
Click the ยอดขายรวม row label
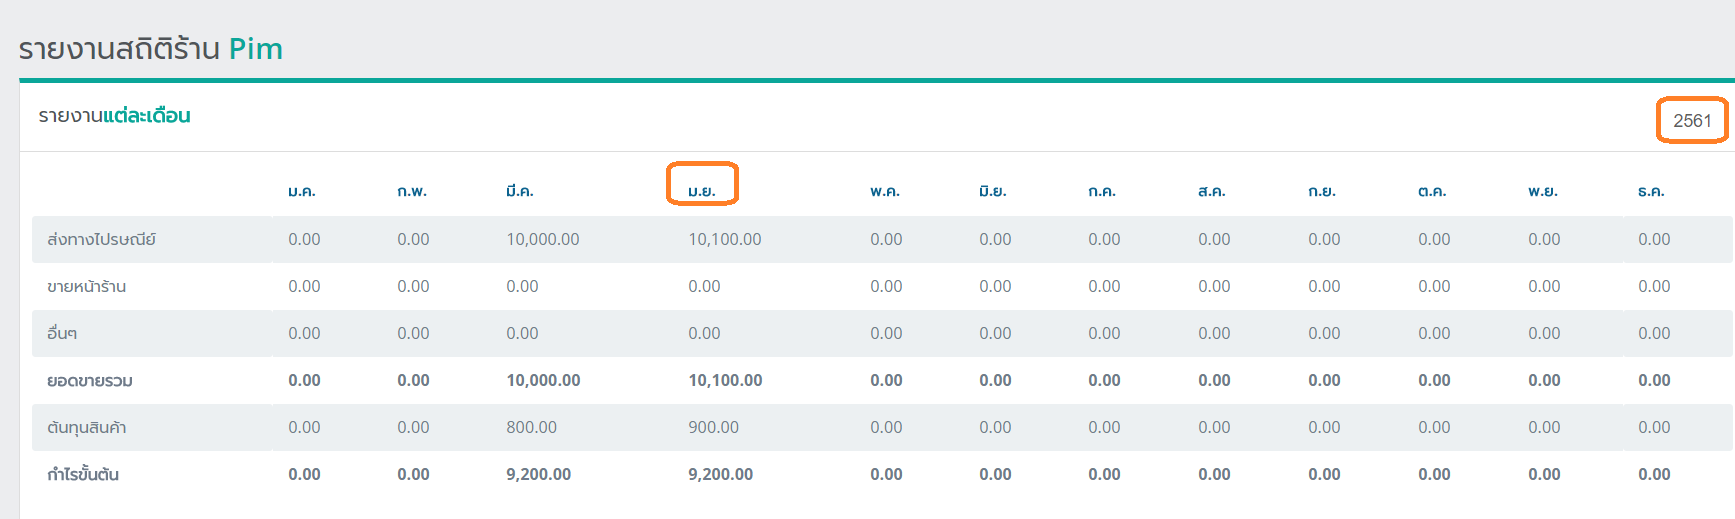click(x=89, y=381)
